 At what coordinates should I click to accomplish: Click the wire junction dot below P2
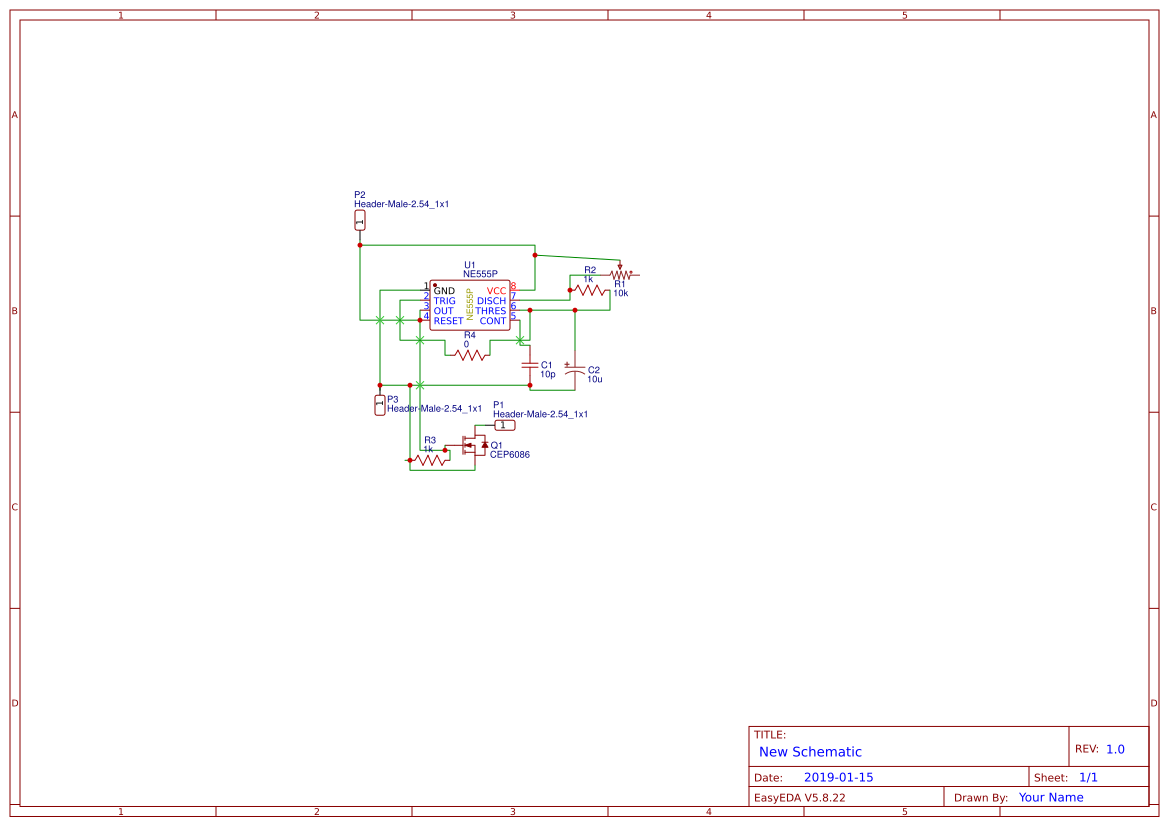click(x=360, y=245)
